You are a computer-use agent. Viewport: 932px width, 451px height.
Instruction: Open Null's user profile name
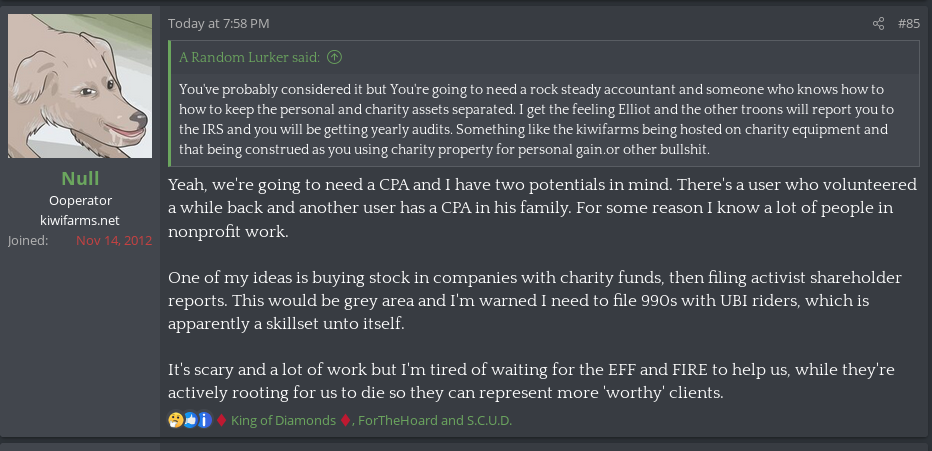80,179
